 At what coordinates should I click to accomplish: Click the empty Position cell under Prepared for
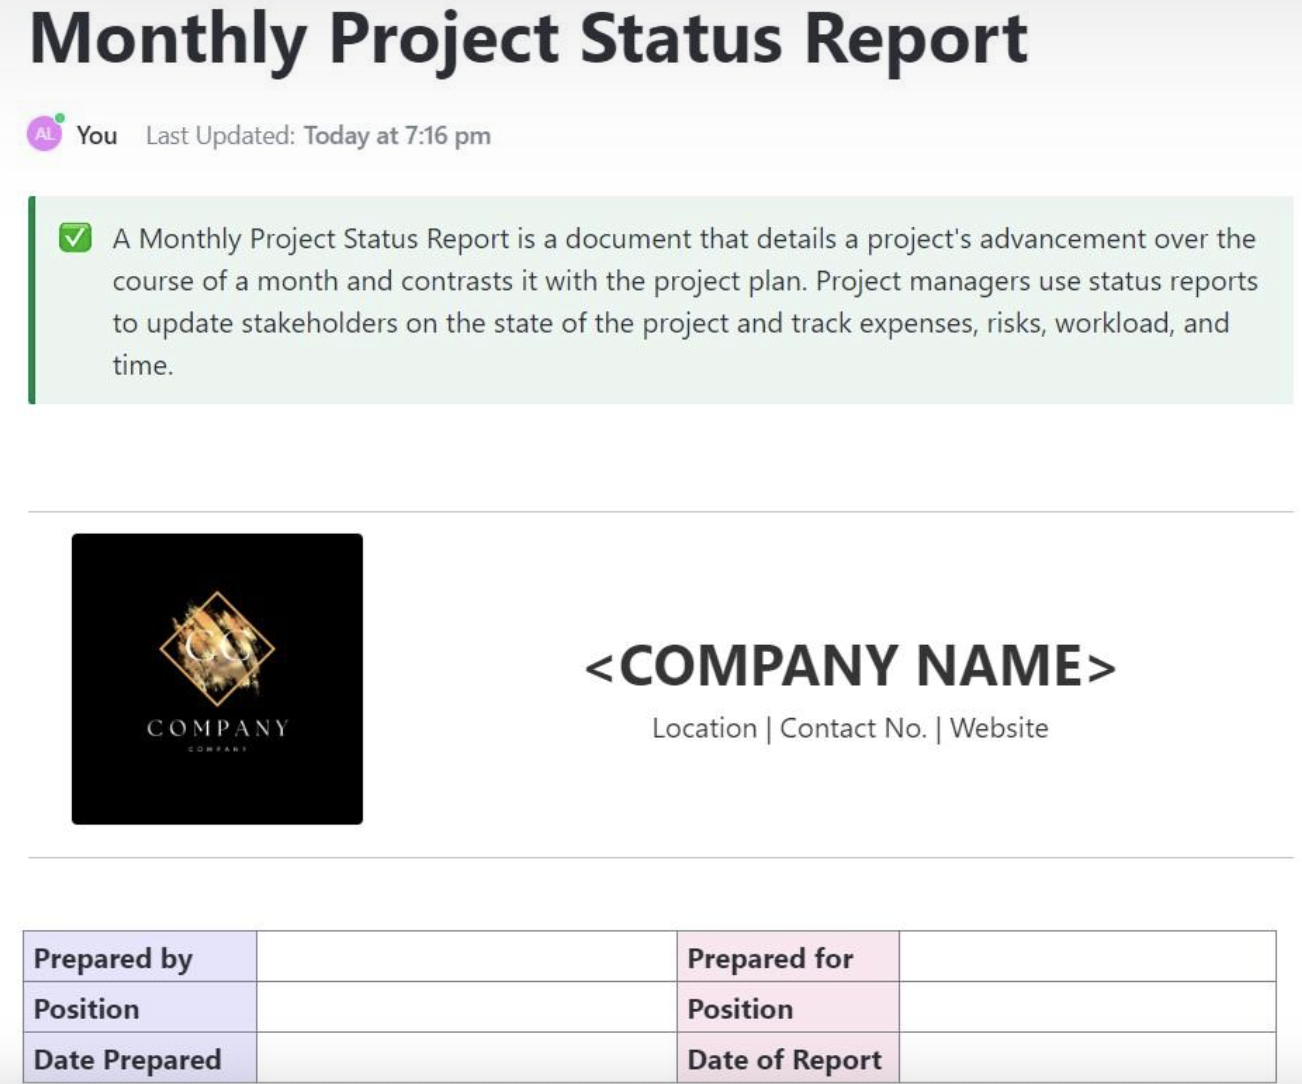click(1087, 1007)
